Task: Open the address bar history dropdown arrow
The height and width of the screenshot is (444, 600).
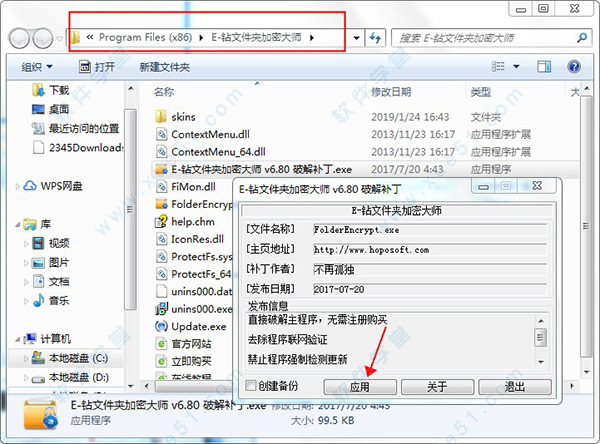Action: (x=356, y=38)
